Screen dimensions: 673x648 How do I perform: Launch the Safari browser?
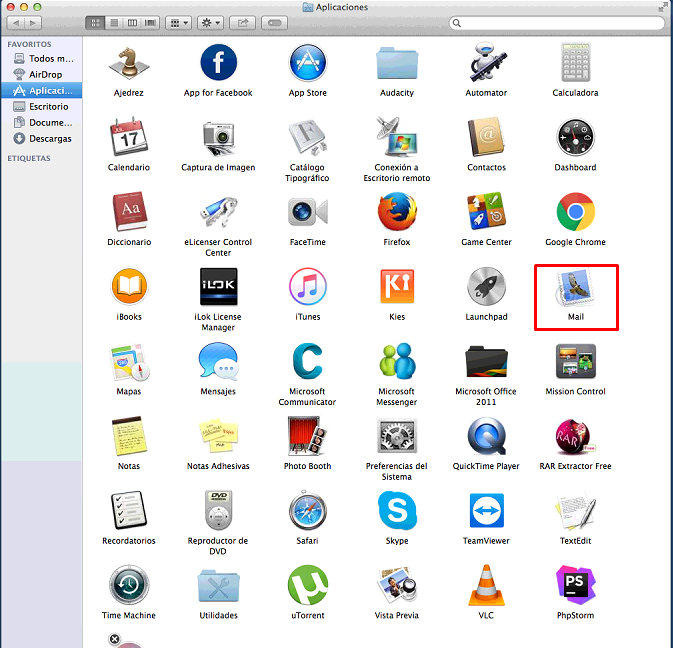point(308,511)
